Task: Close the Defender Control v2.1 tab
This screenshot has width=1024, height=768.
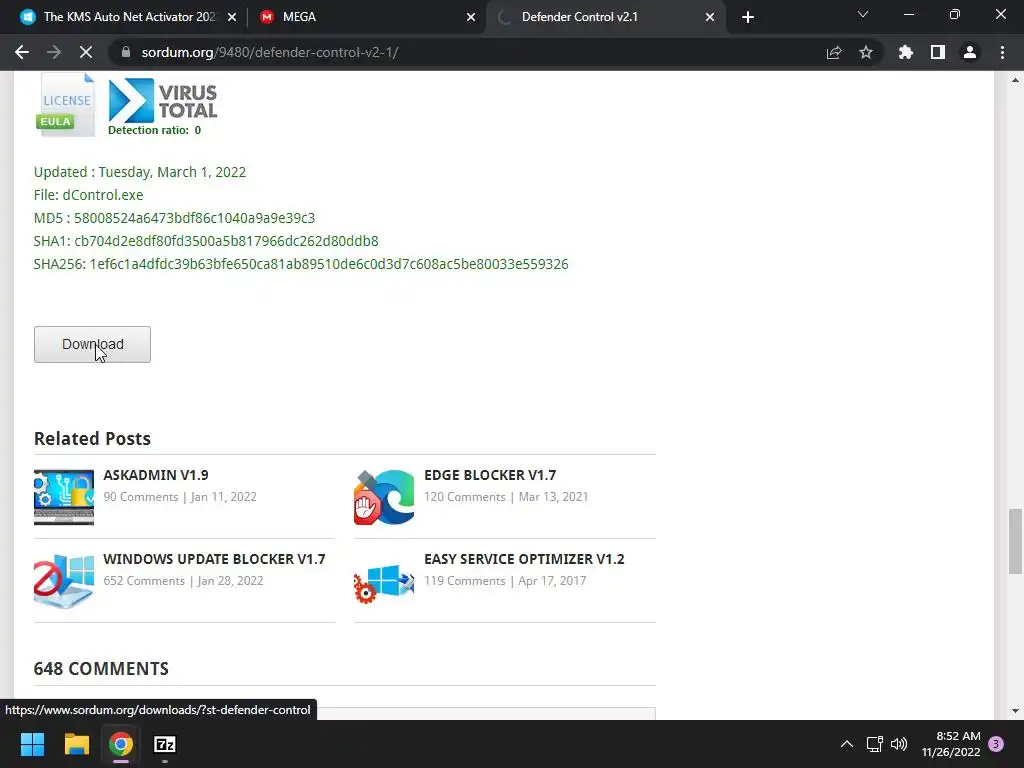Action: tap(710, 17)
